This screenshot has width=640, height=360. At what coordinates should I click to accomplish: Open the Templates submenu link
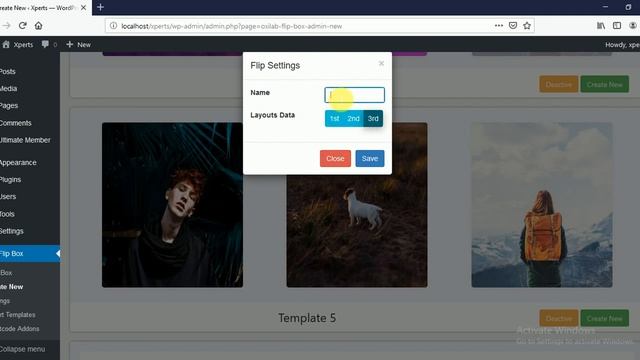(x=18, y=315)
